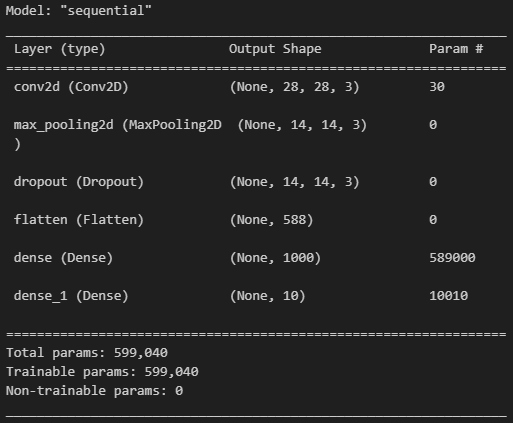Select the dropout (Dropout) layer name
This screenshot has width=513, height=423.
click(79, 182)
